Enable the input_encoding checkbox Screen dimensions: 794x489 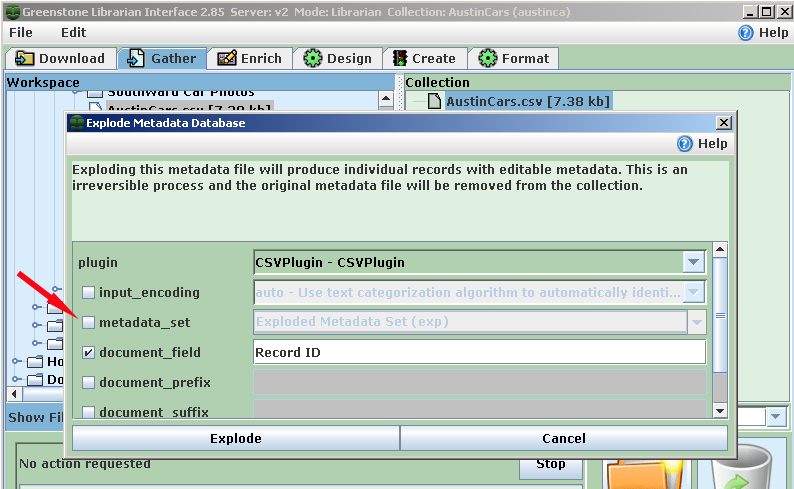click(89, 293)
